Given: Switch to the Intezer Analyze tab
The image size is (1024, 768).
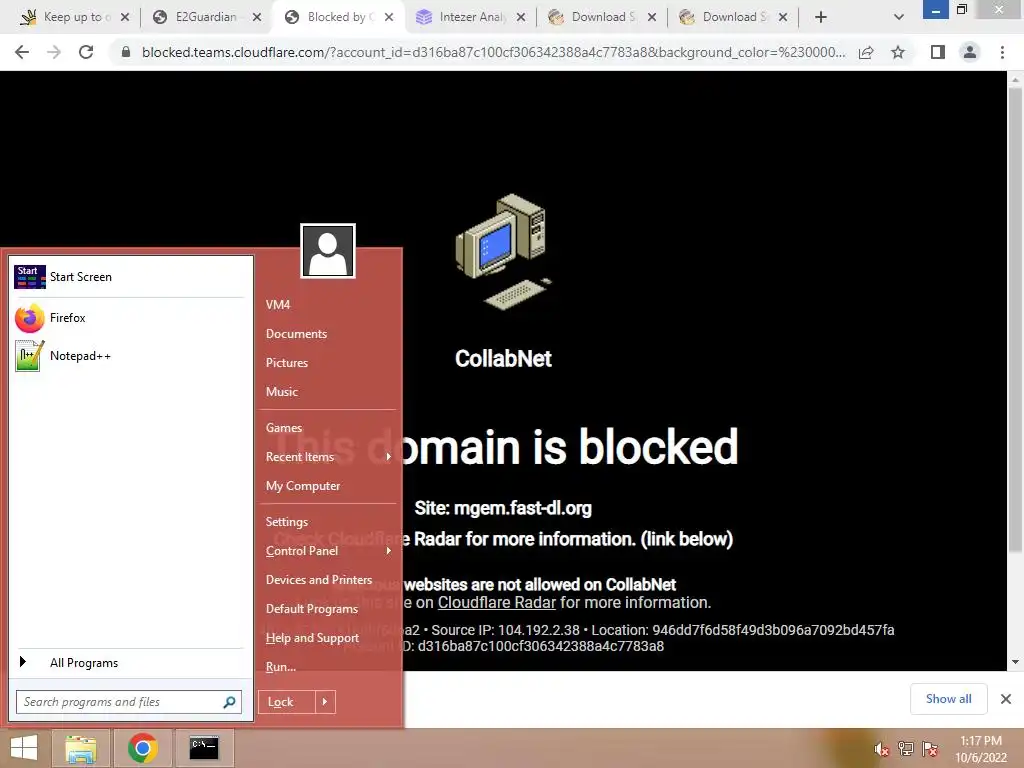Looking at the screenshot, I should [x=470, y=18].
